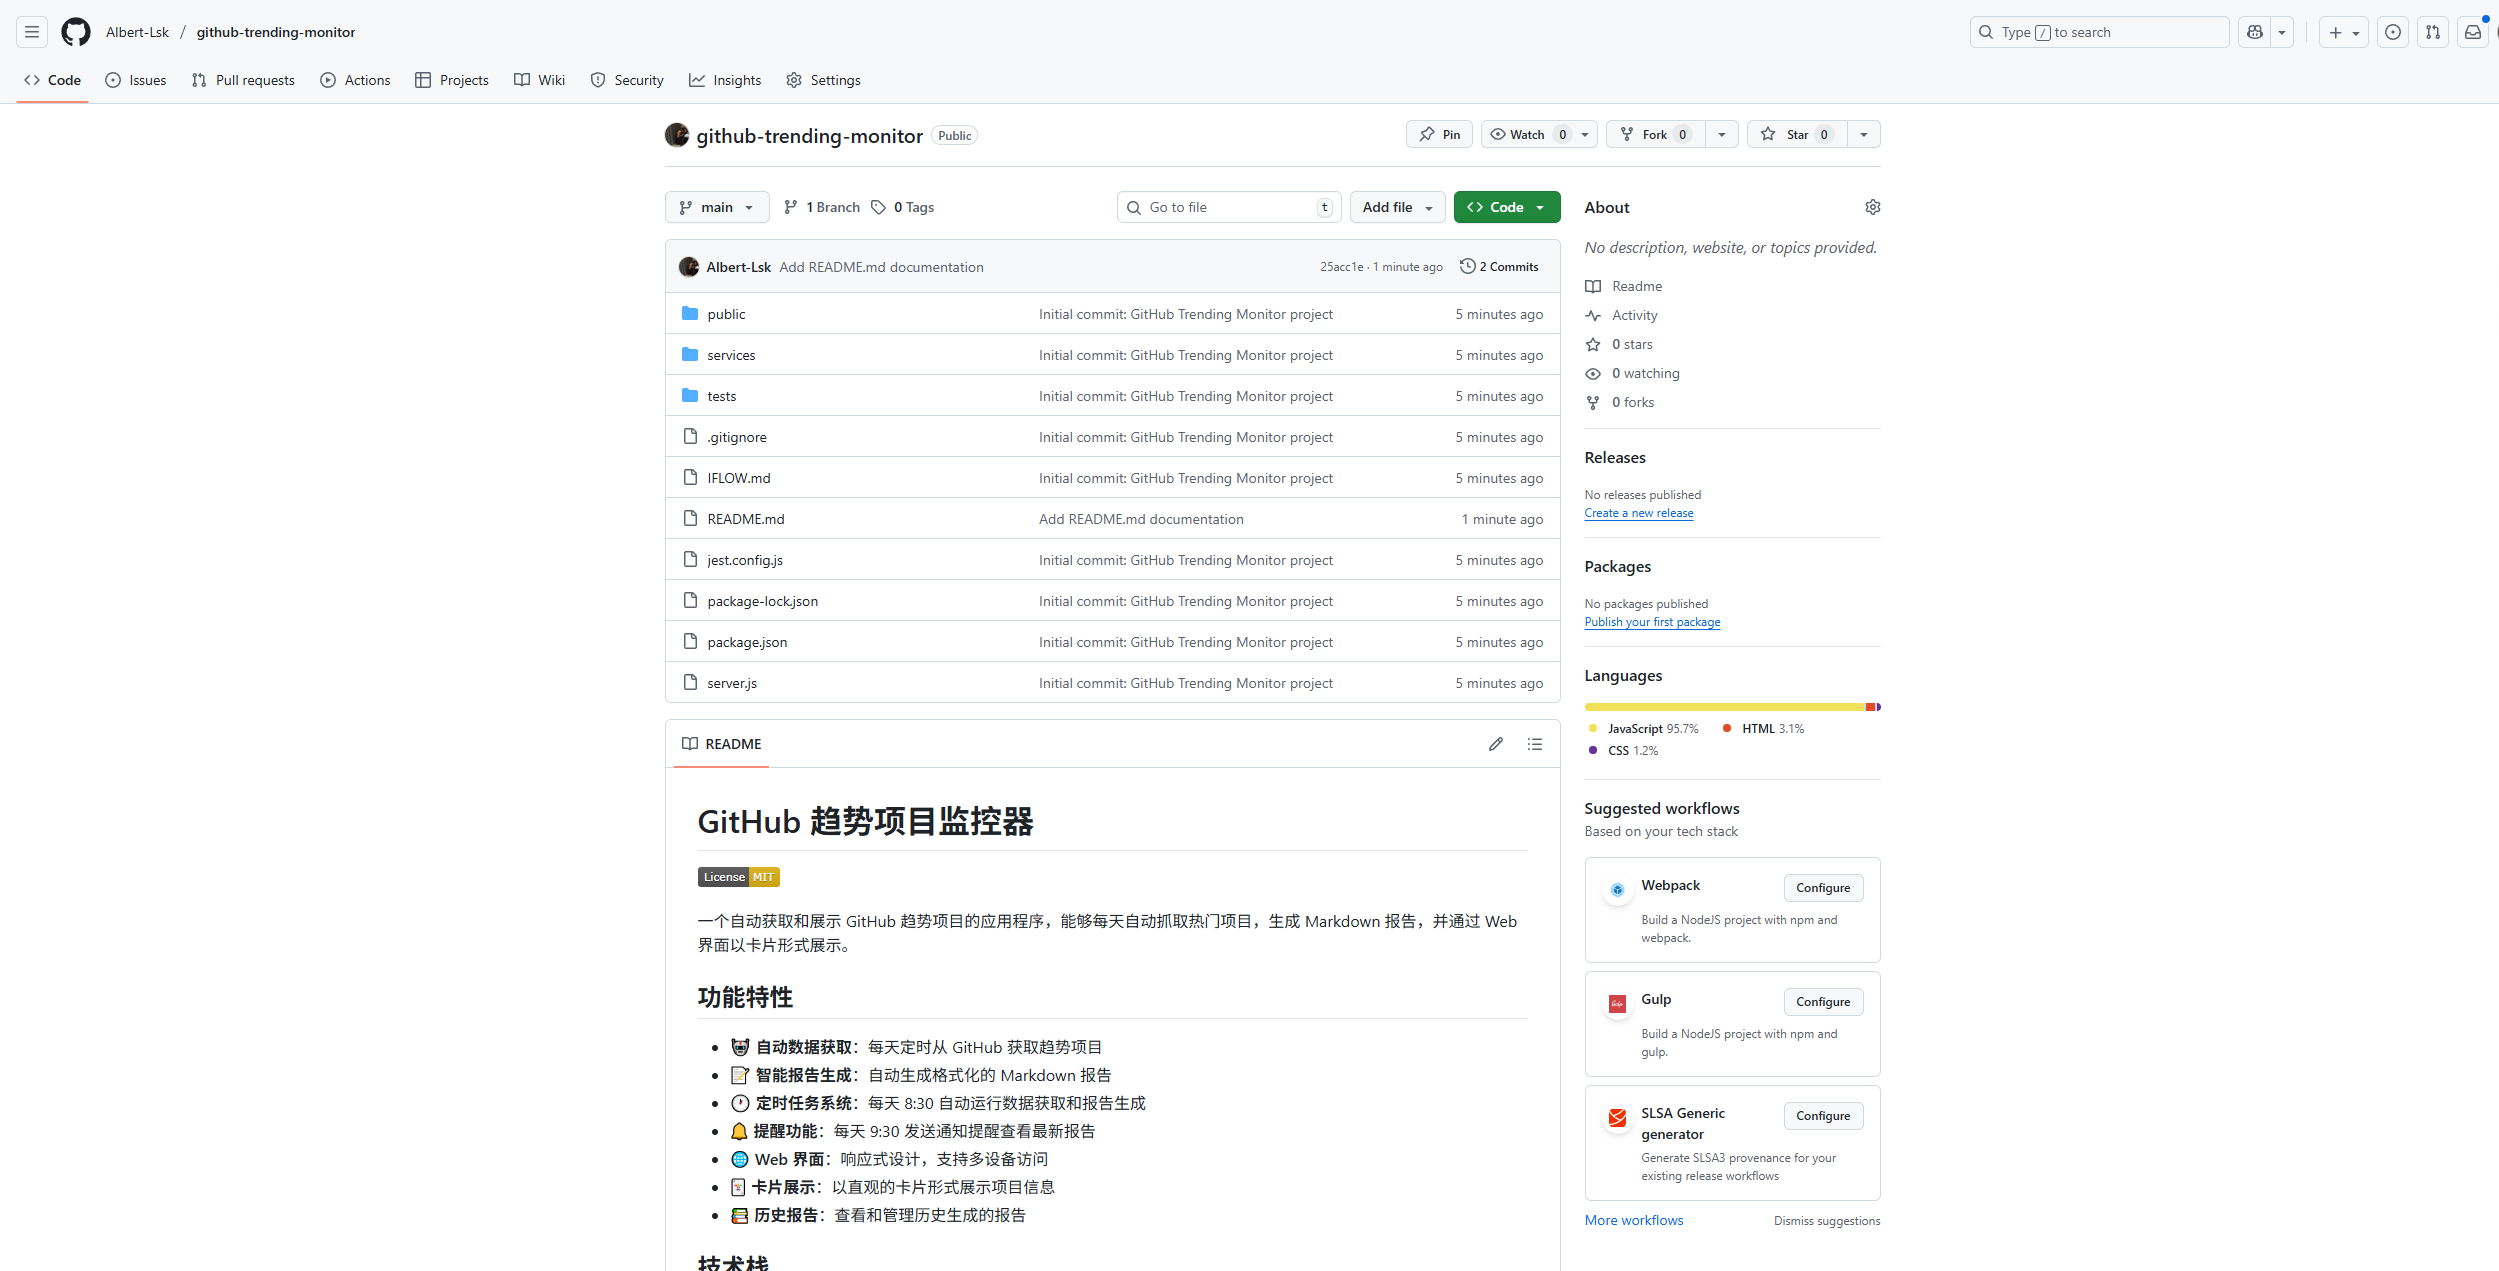Watch the repository
Screen dimensions: 2499x1271
(1524, 134)
